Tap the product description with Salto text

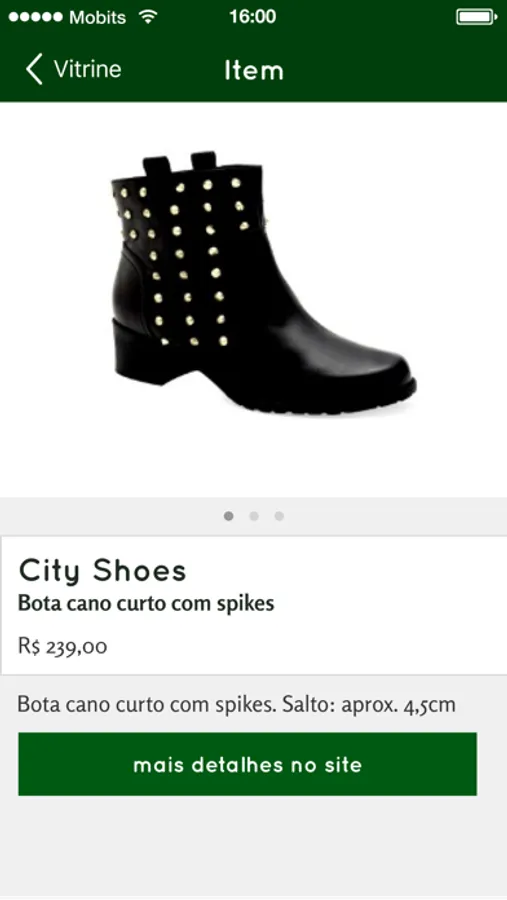(237, 704)
